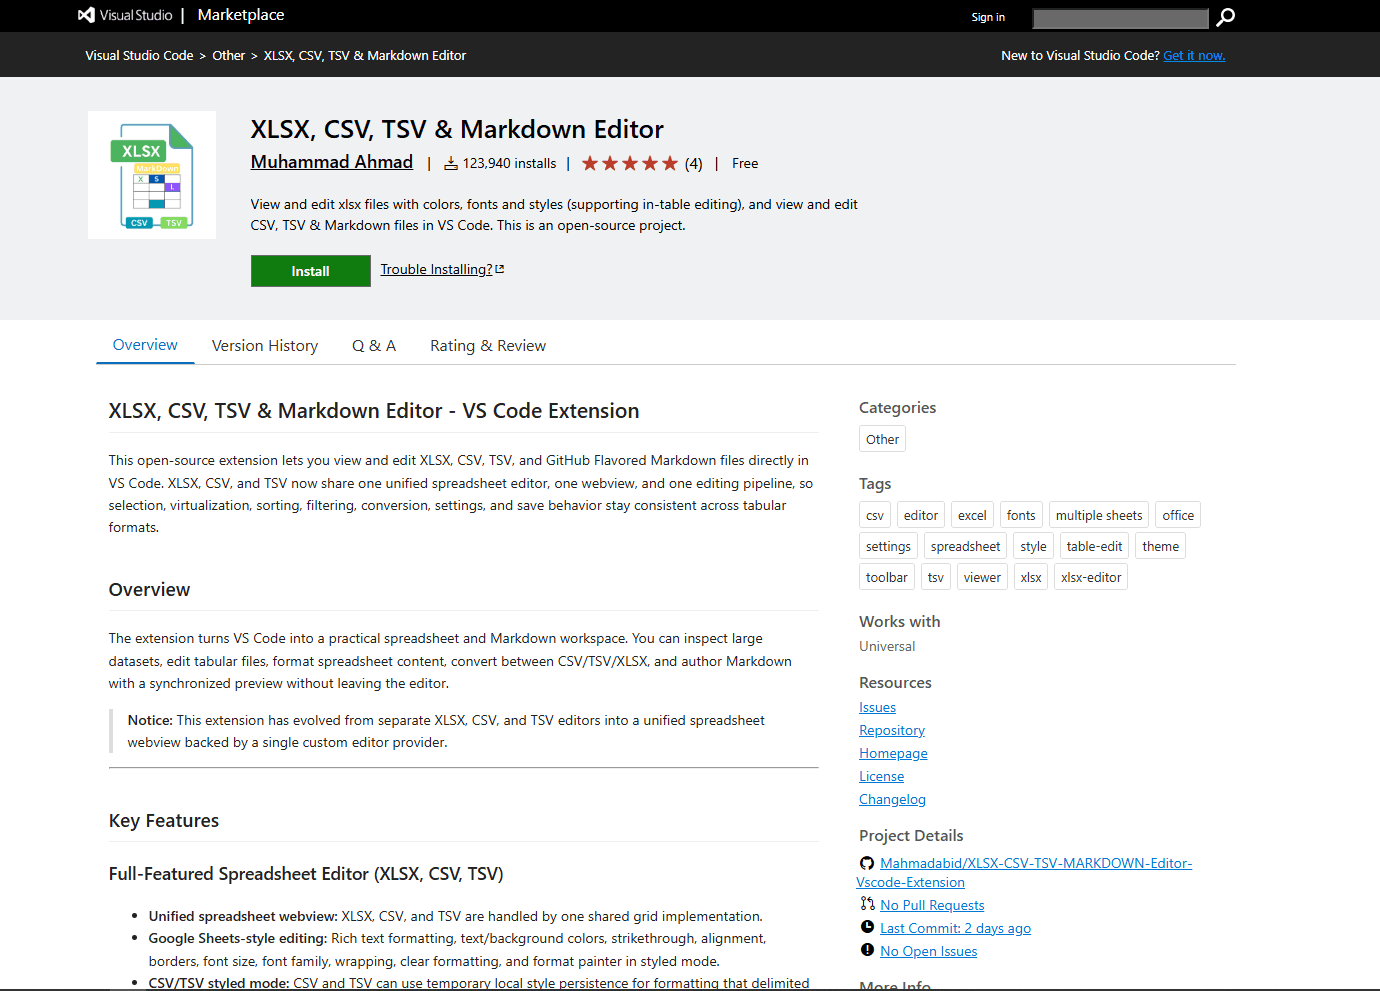Select the xlsx tag
This screenshot has height=991, width=1380.
coord(1031,577)
